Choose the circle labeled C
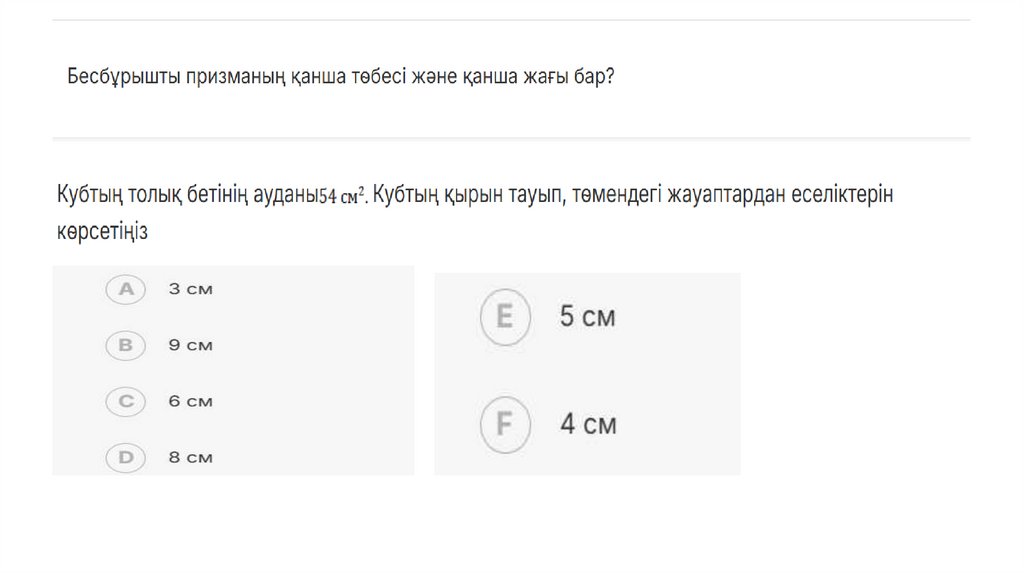 (x=126, y=401)
